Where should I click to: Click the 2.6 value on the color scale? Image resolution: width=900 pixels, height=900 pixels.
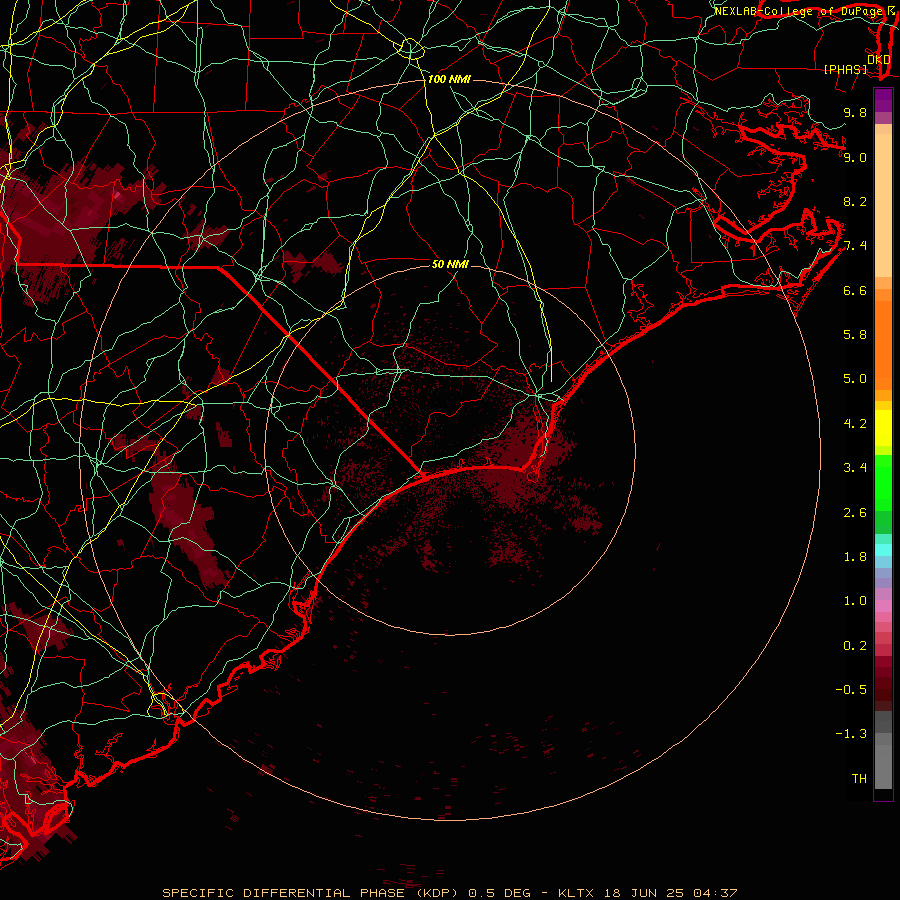pyautogui.click(x=855, y=513)
